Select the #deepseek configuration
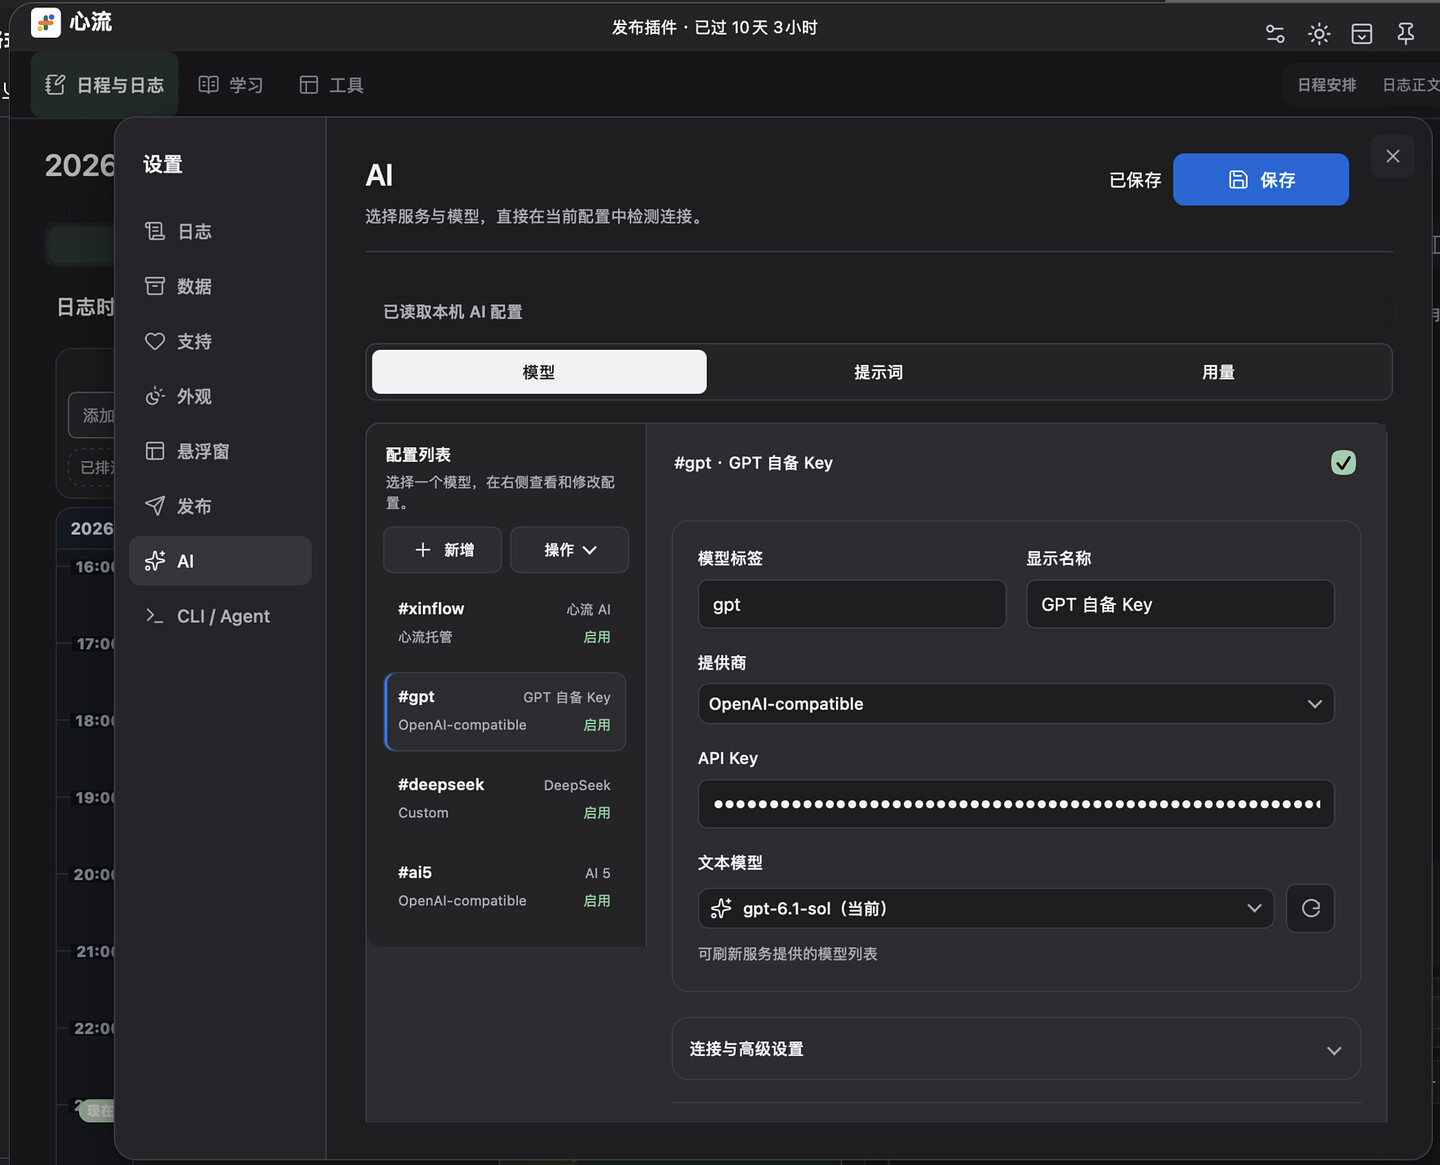 pos(505,799)
